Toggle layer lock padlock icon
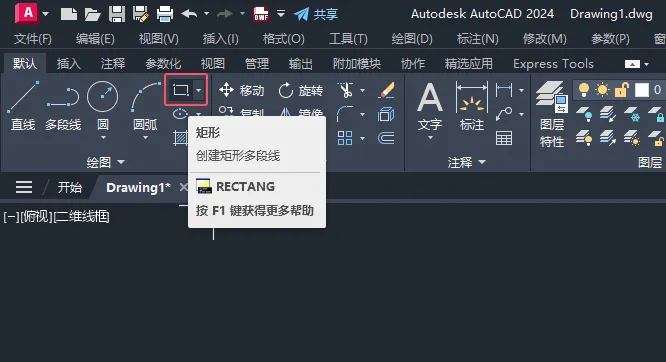This screenshot has height=362, width=666. pyautogui.click(x=621, y=90)
